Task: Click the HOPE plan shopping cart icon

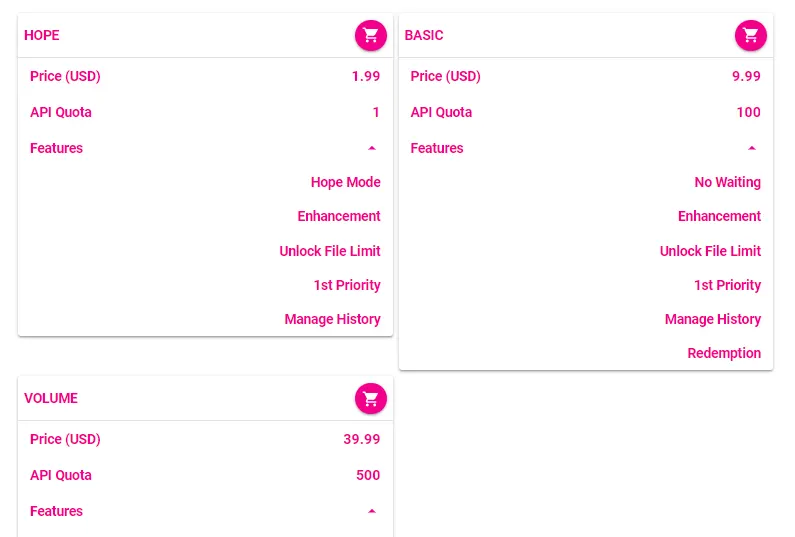Action: point(370,35)
